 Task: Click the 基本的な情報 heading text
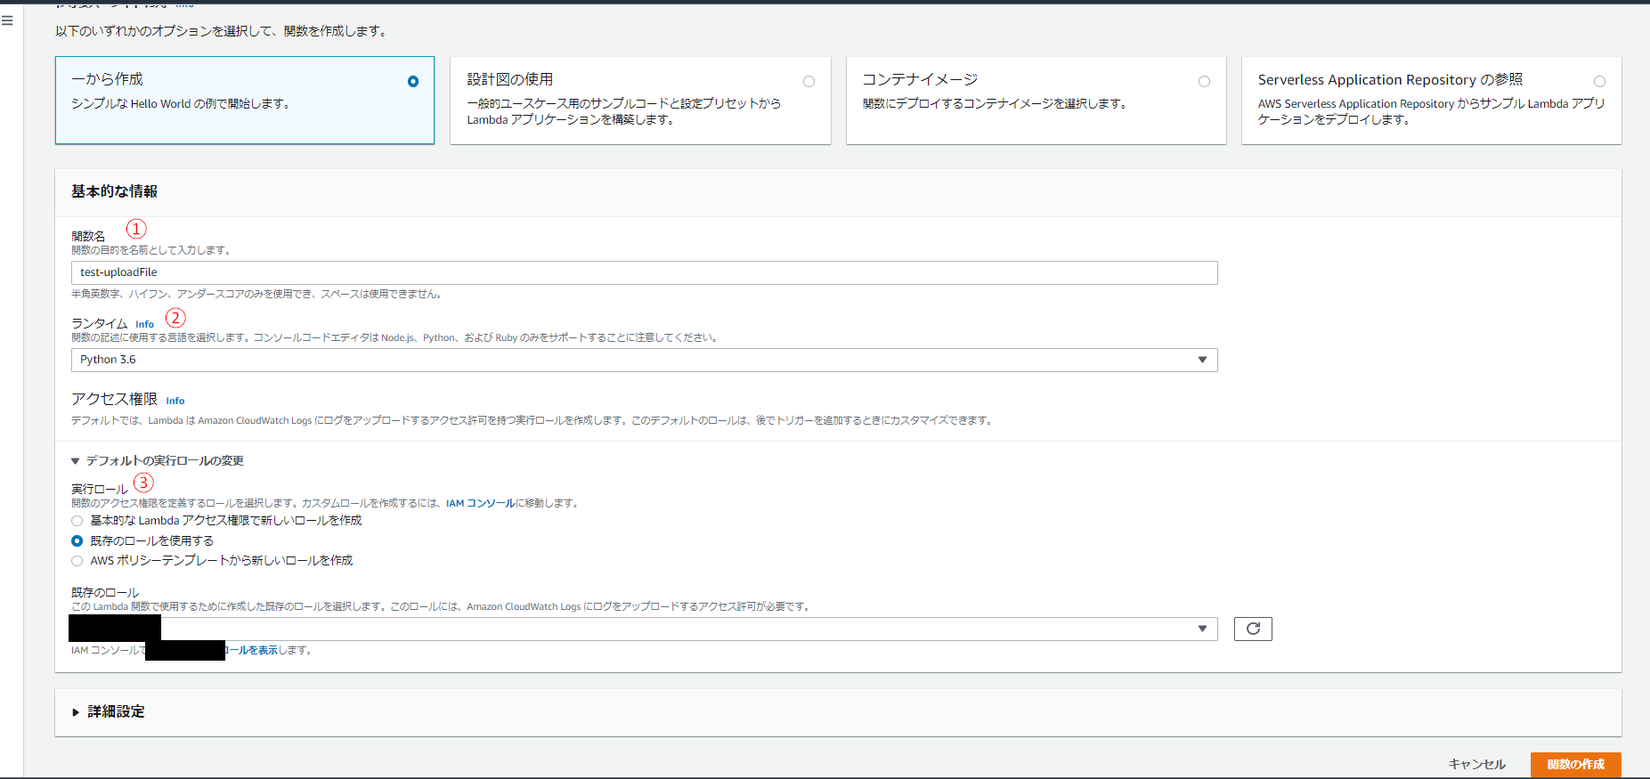(114, 192)
